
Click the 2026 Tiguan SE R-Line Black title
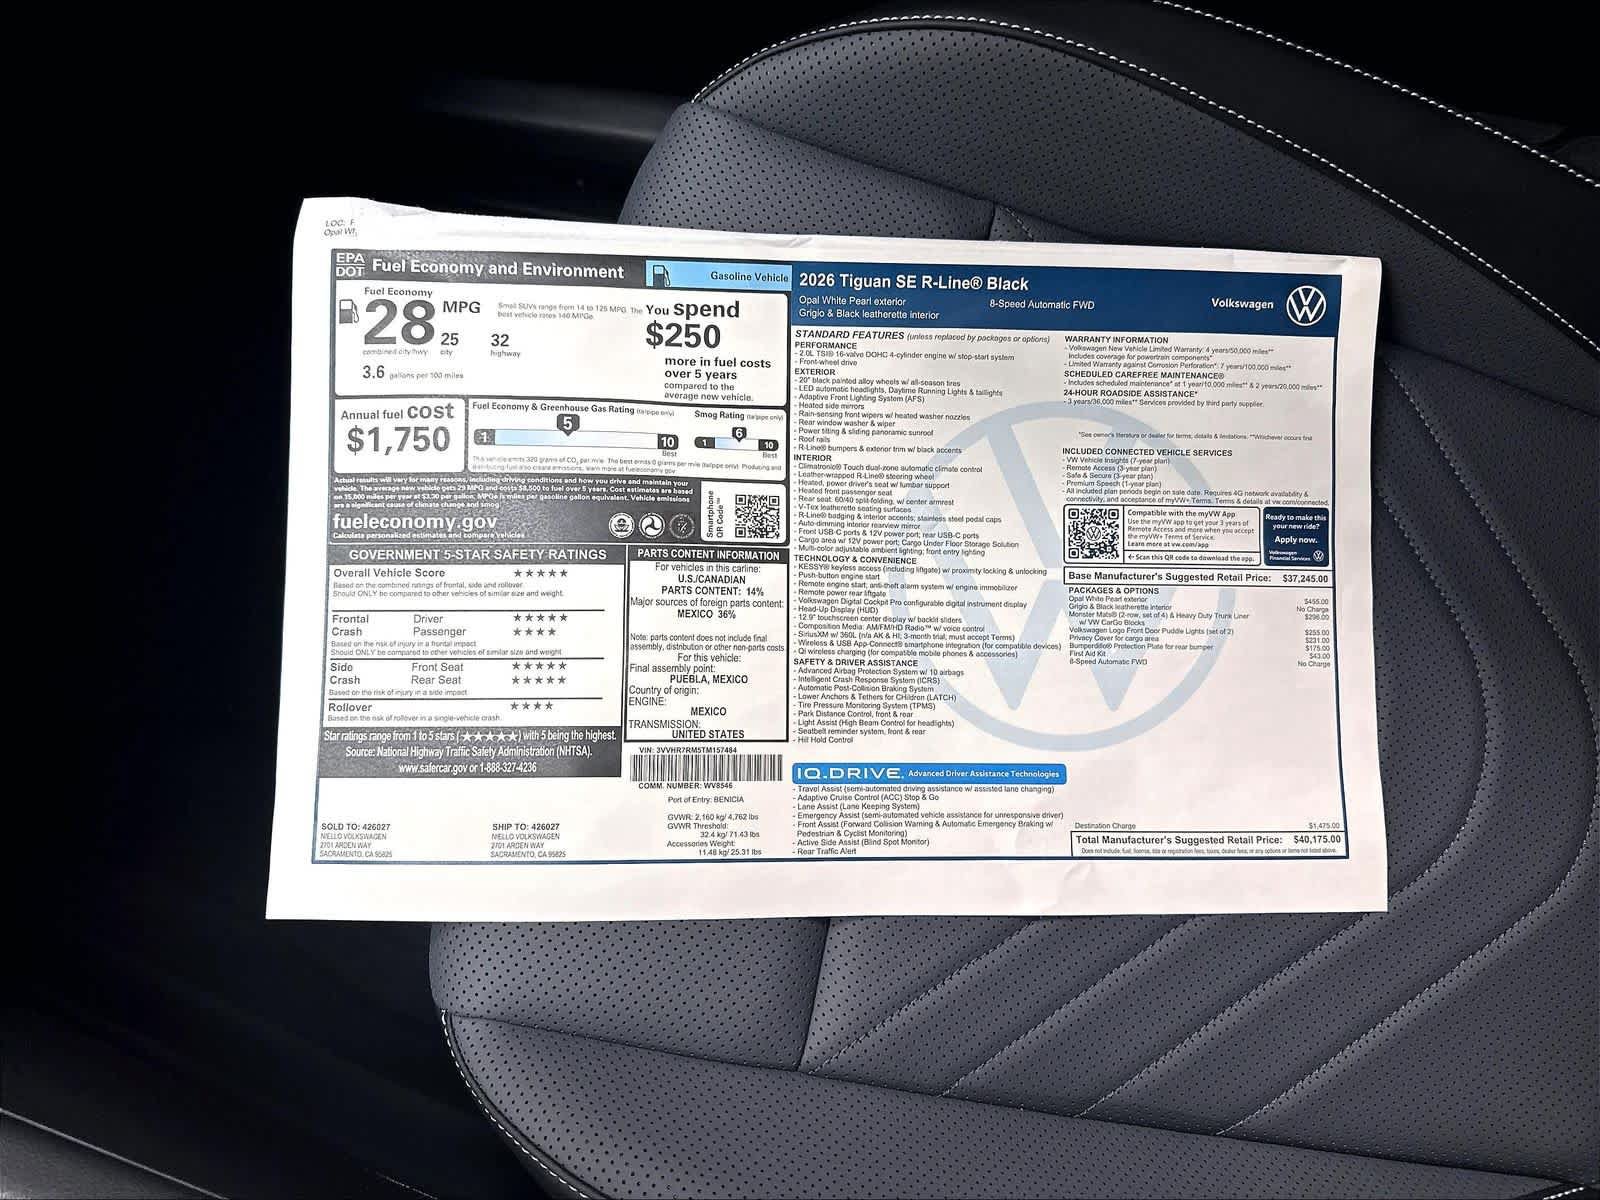click(913, 284)
